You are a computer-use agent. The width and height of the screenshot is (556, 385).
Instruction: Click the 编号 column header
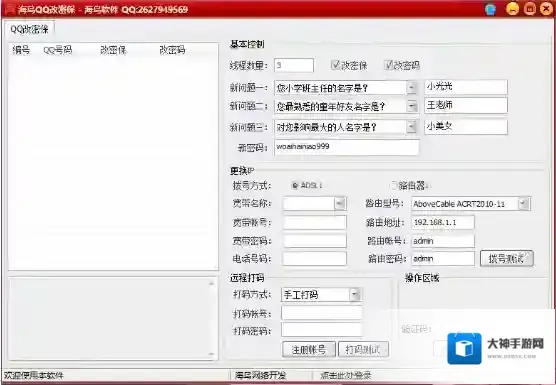[21, 50]
